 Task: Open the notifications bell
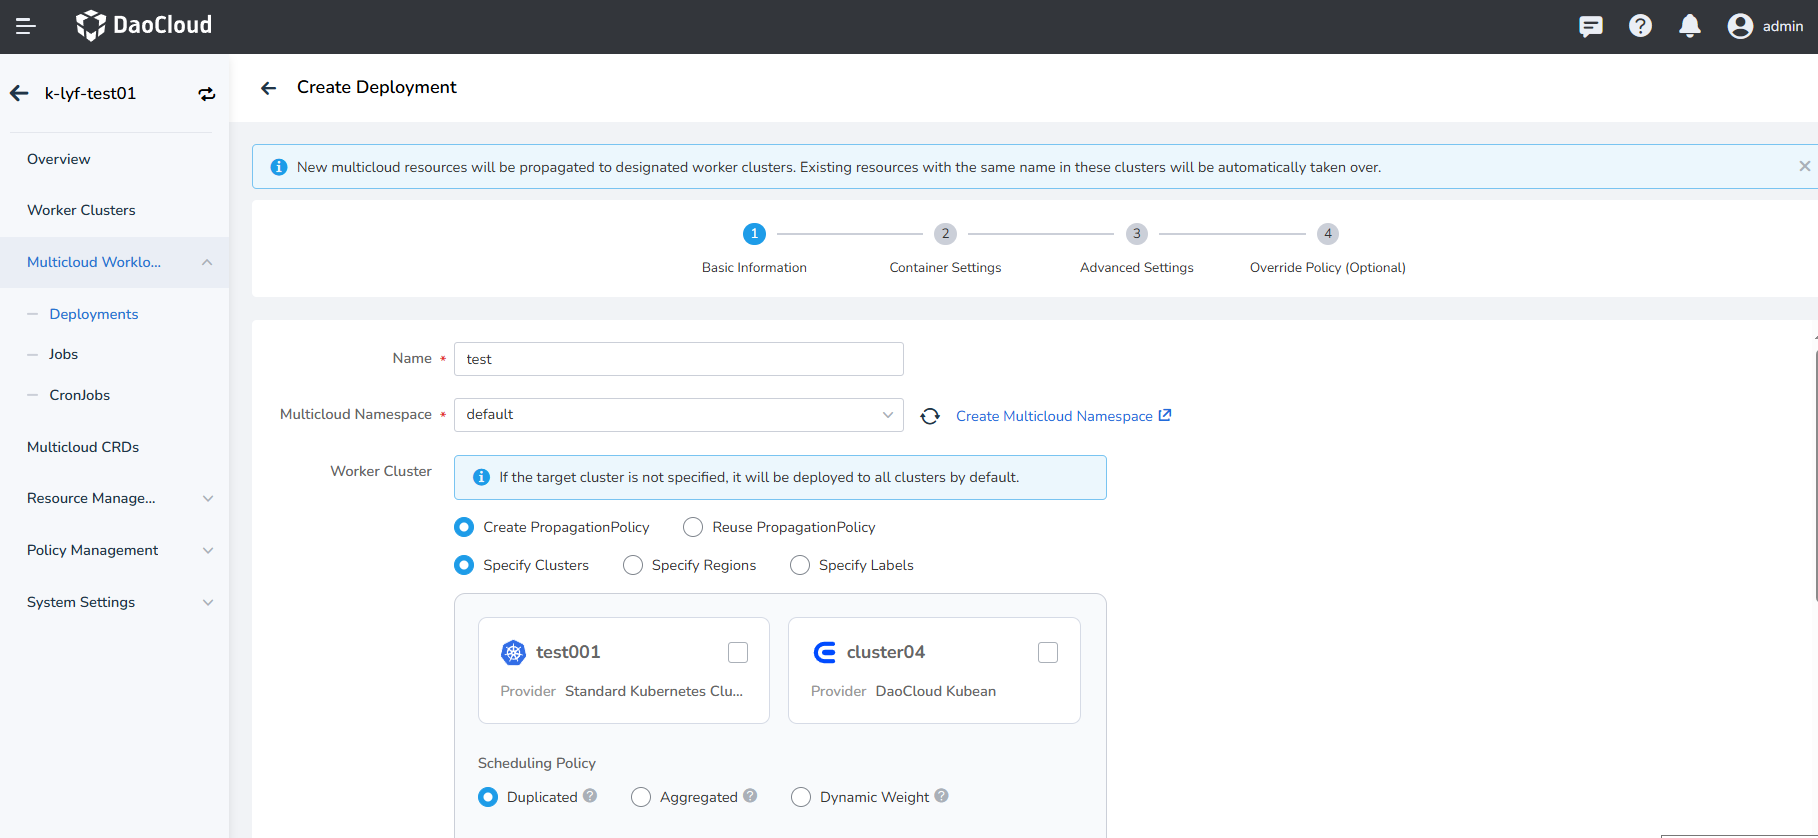tap(1689, 26)
